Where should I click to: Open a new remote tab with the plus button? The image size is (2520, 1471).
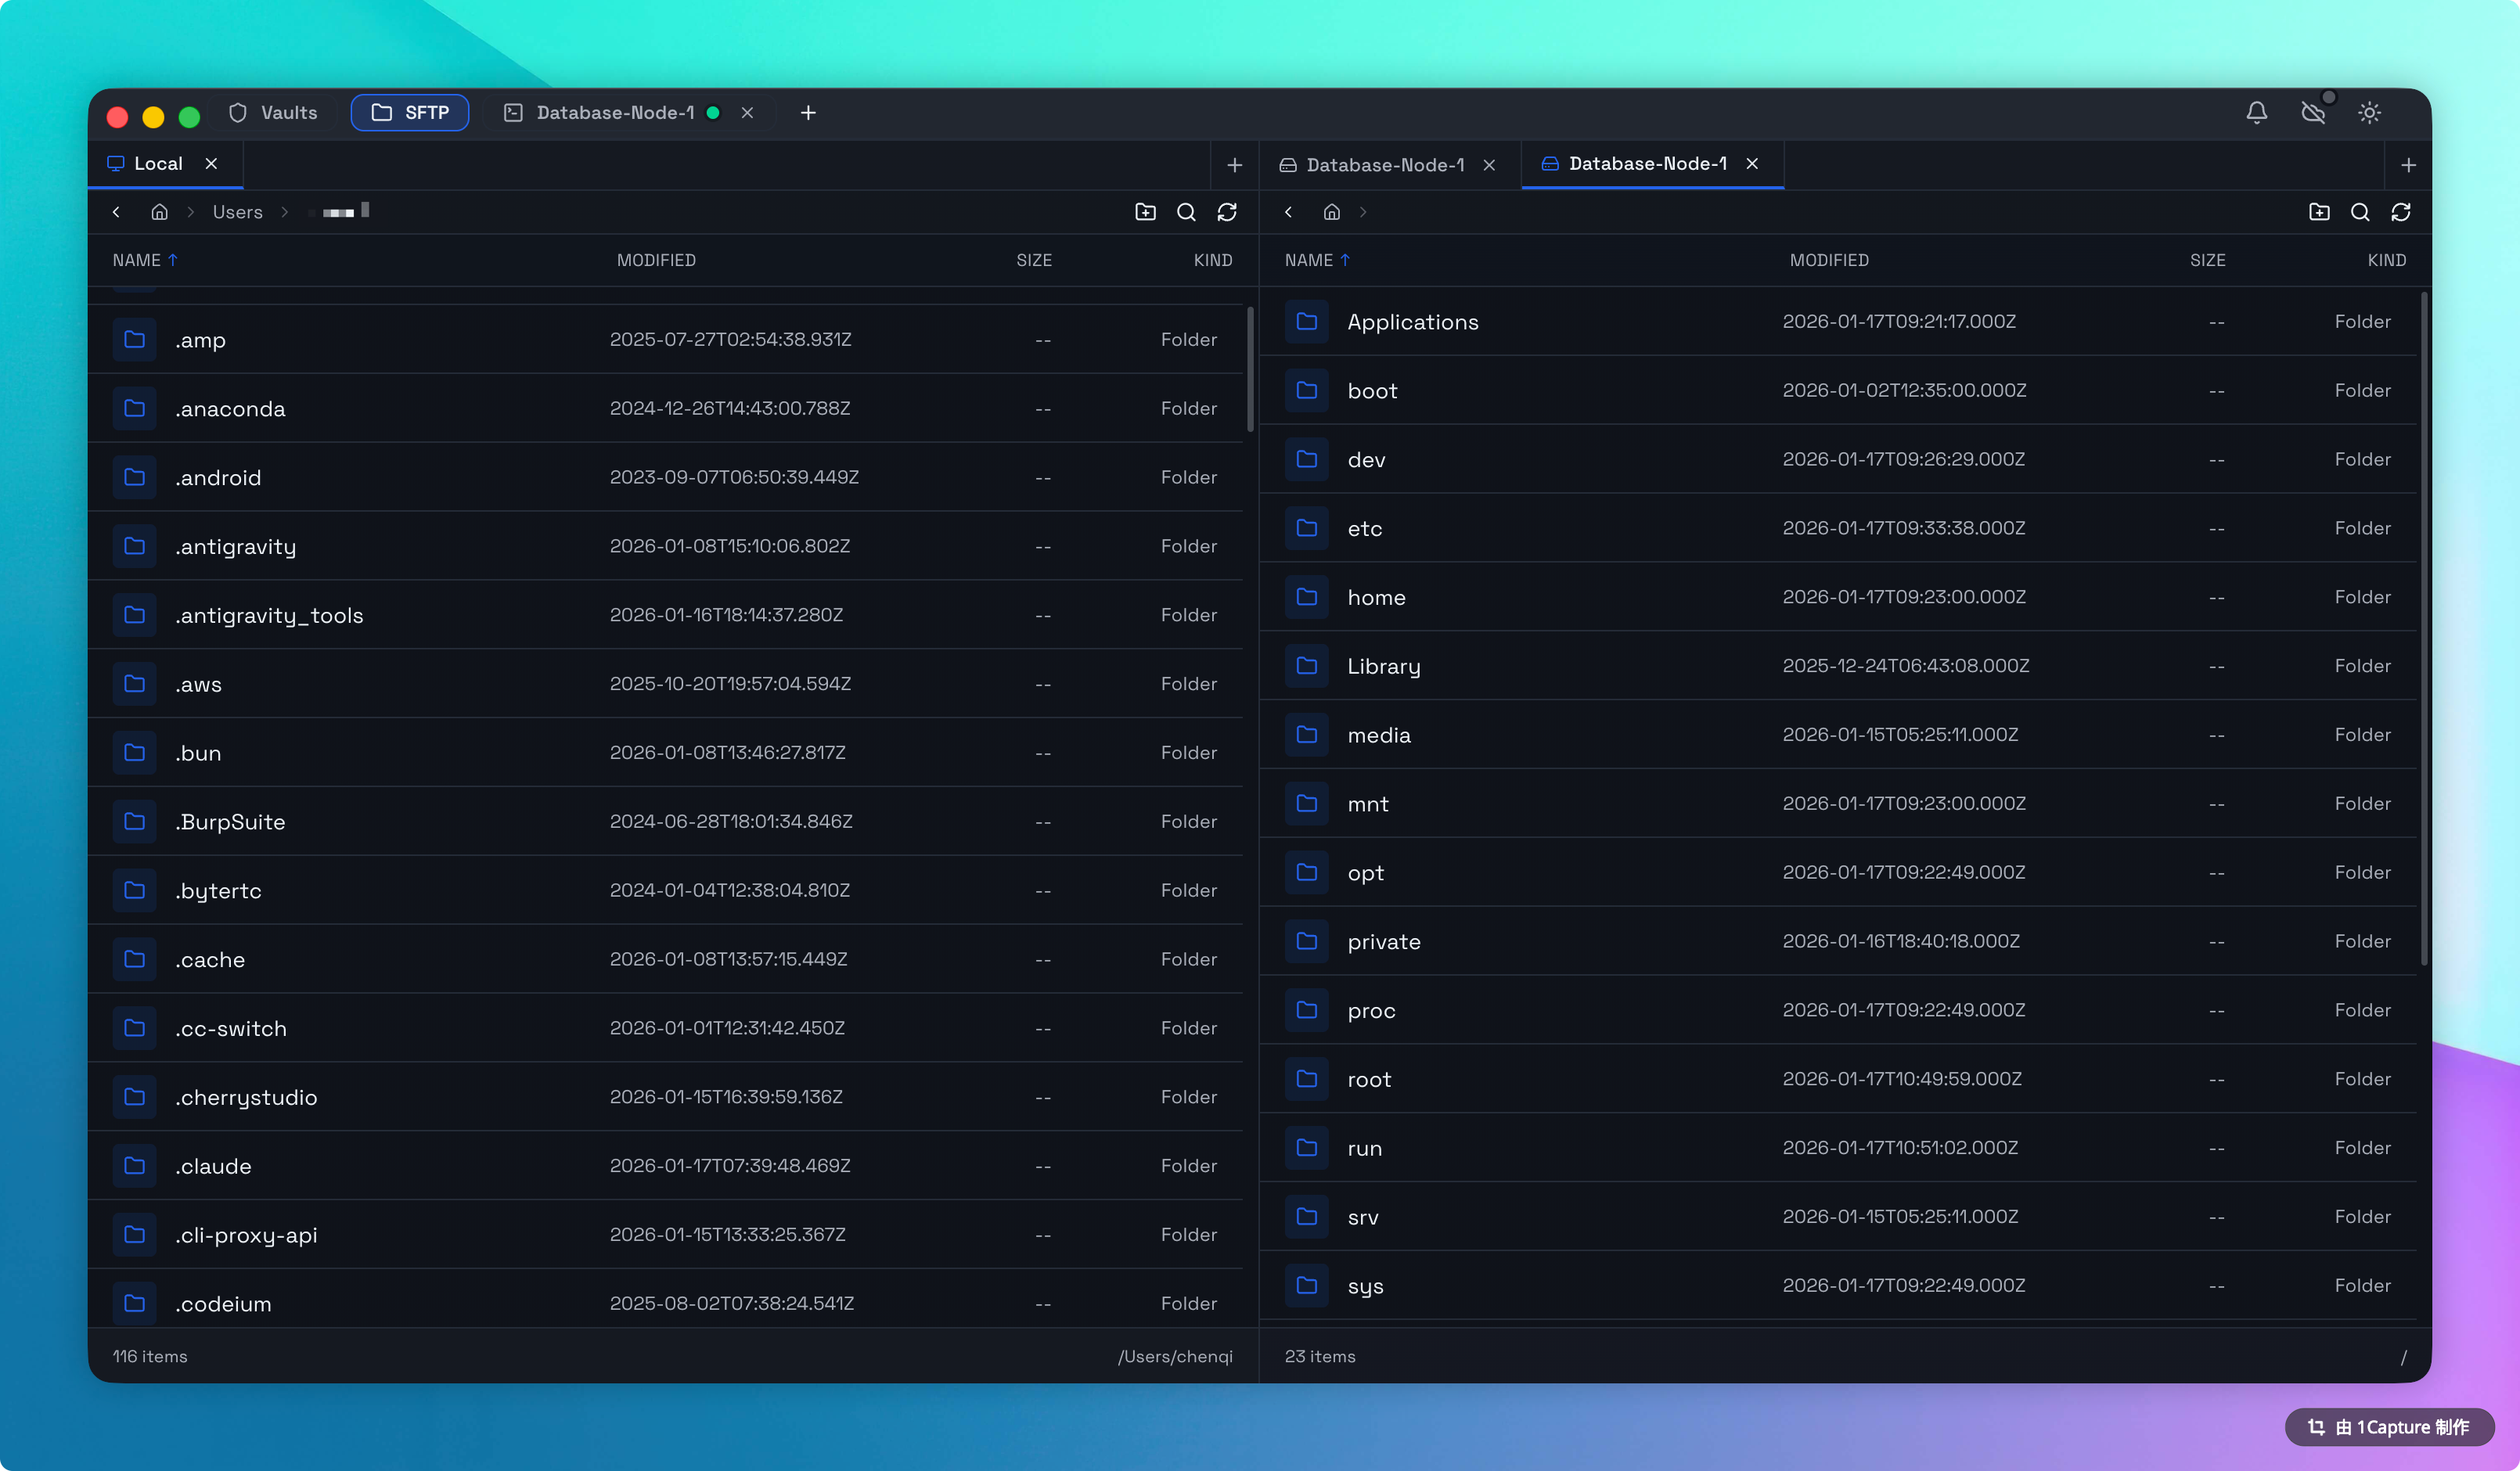pyautogui.click(x=2409, y=165)
